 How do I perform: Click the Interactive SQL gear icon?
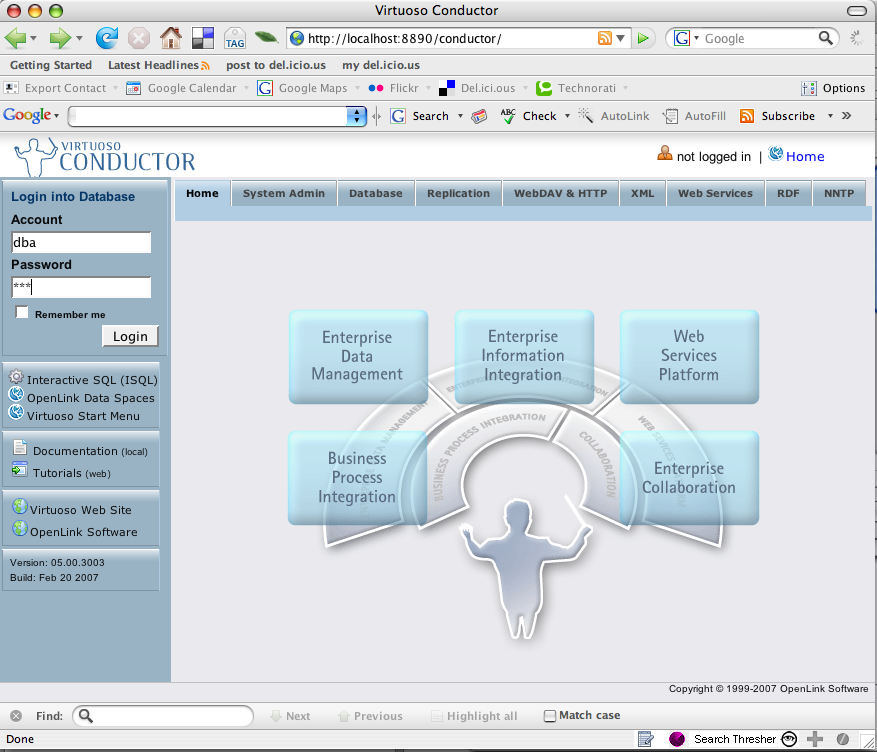[x=16, y=376]
